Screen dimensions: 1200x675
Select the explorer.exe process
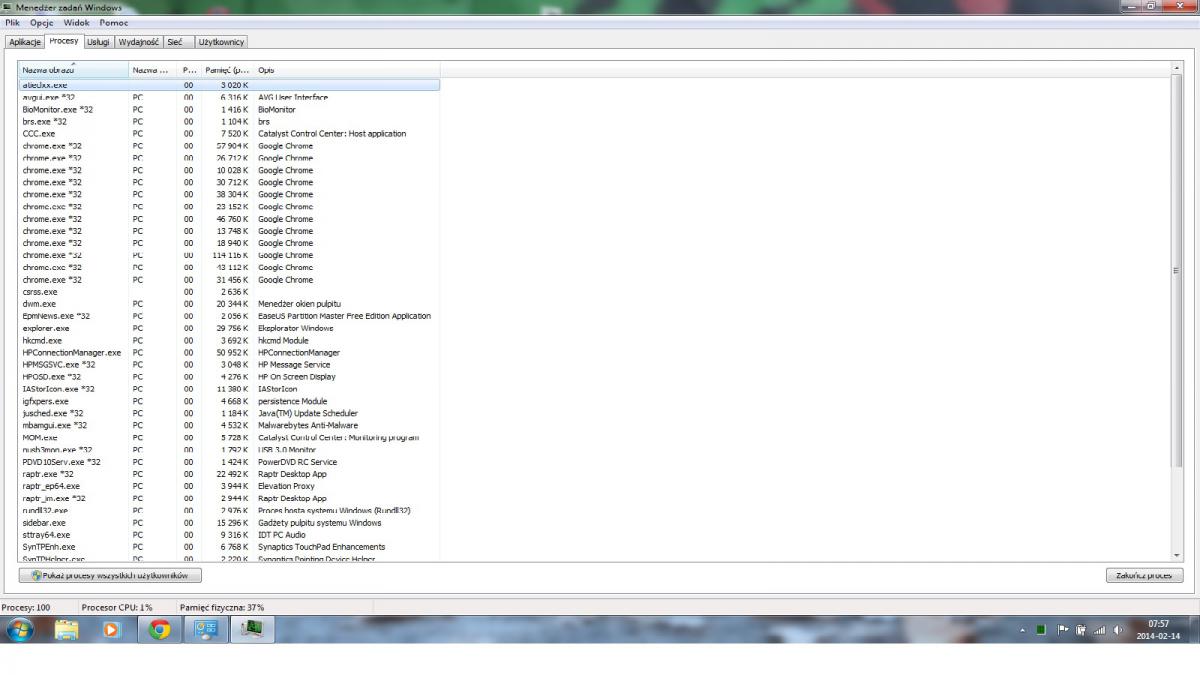tap(230, 328)
